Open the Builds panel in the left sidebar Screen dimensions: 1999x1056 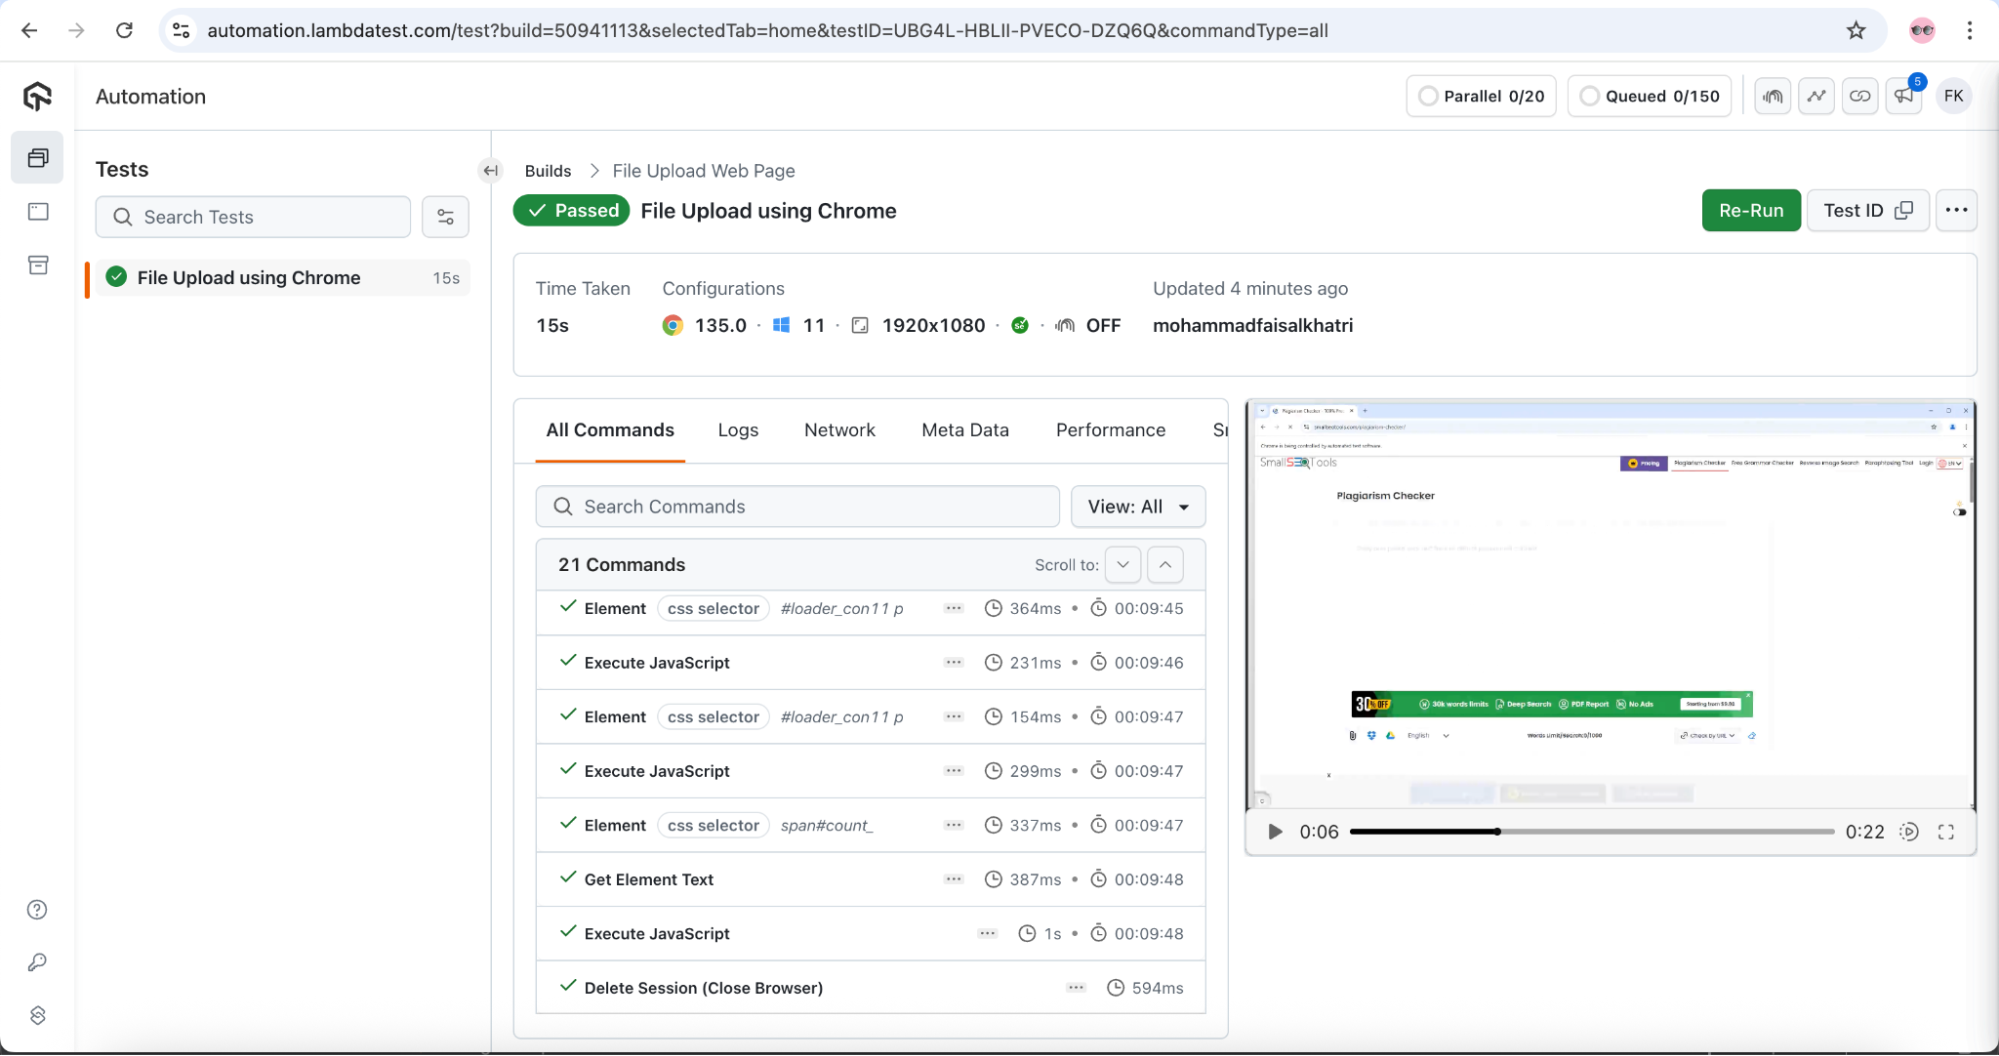[x=37, y=157]
